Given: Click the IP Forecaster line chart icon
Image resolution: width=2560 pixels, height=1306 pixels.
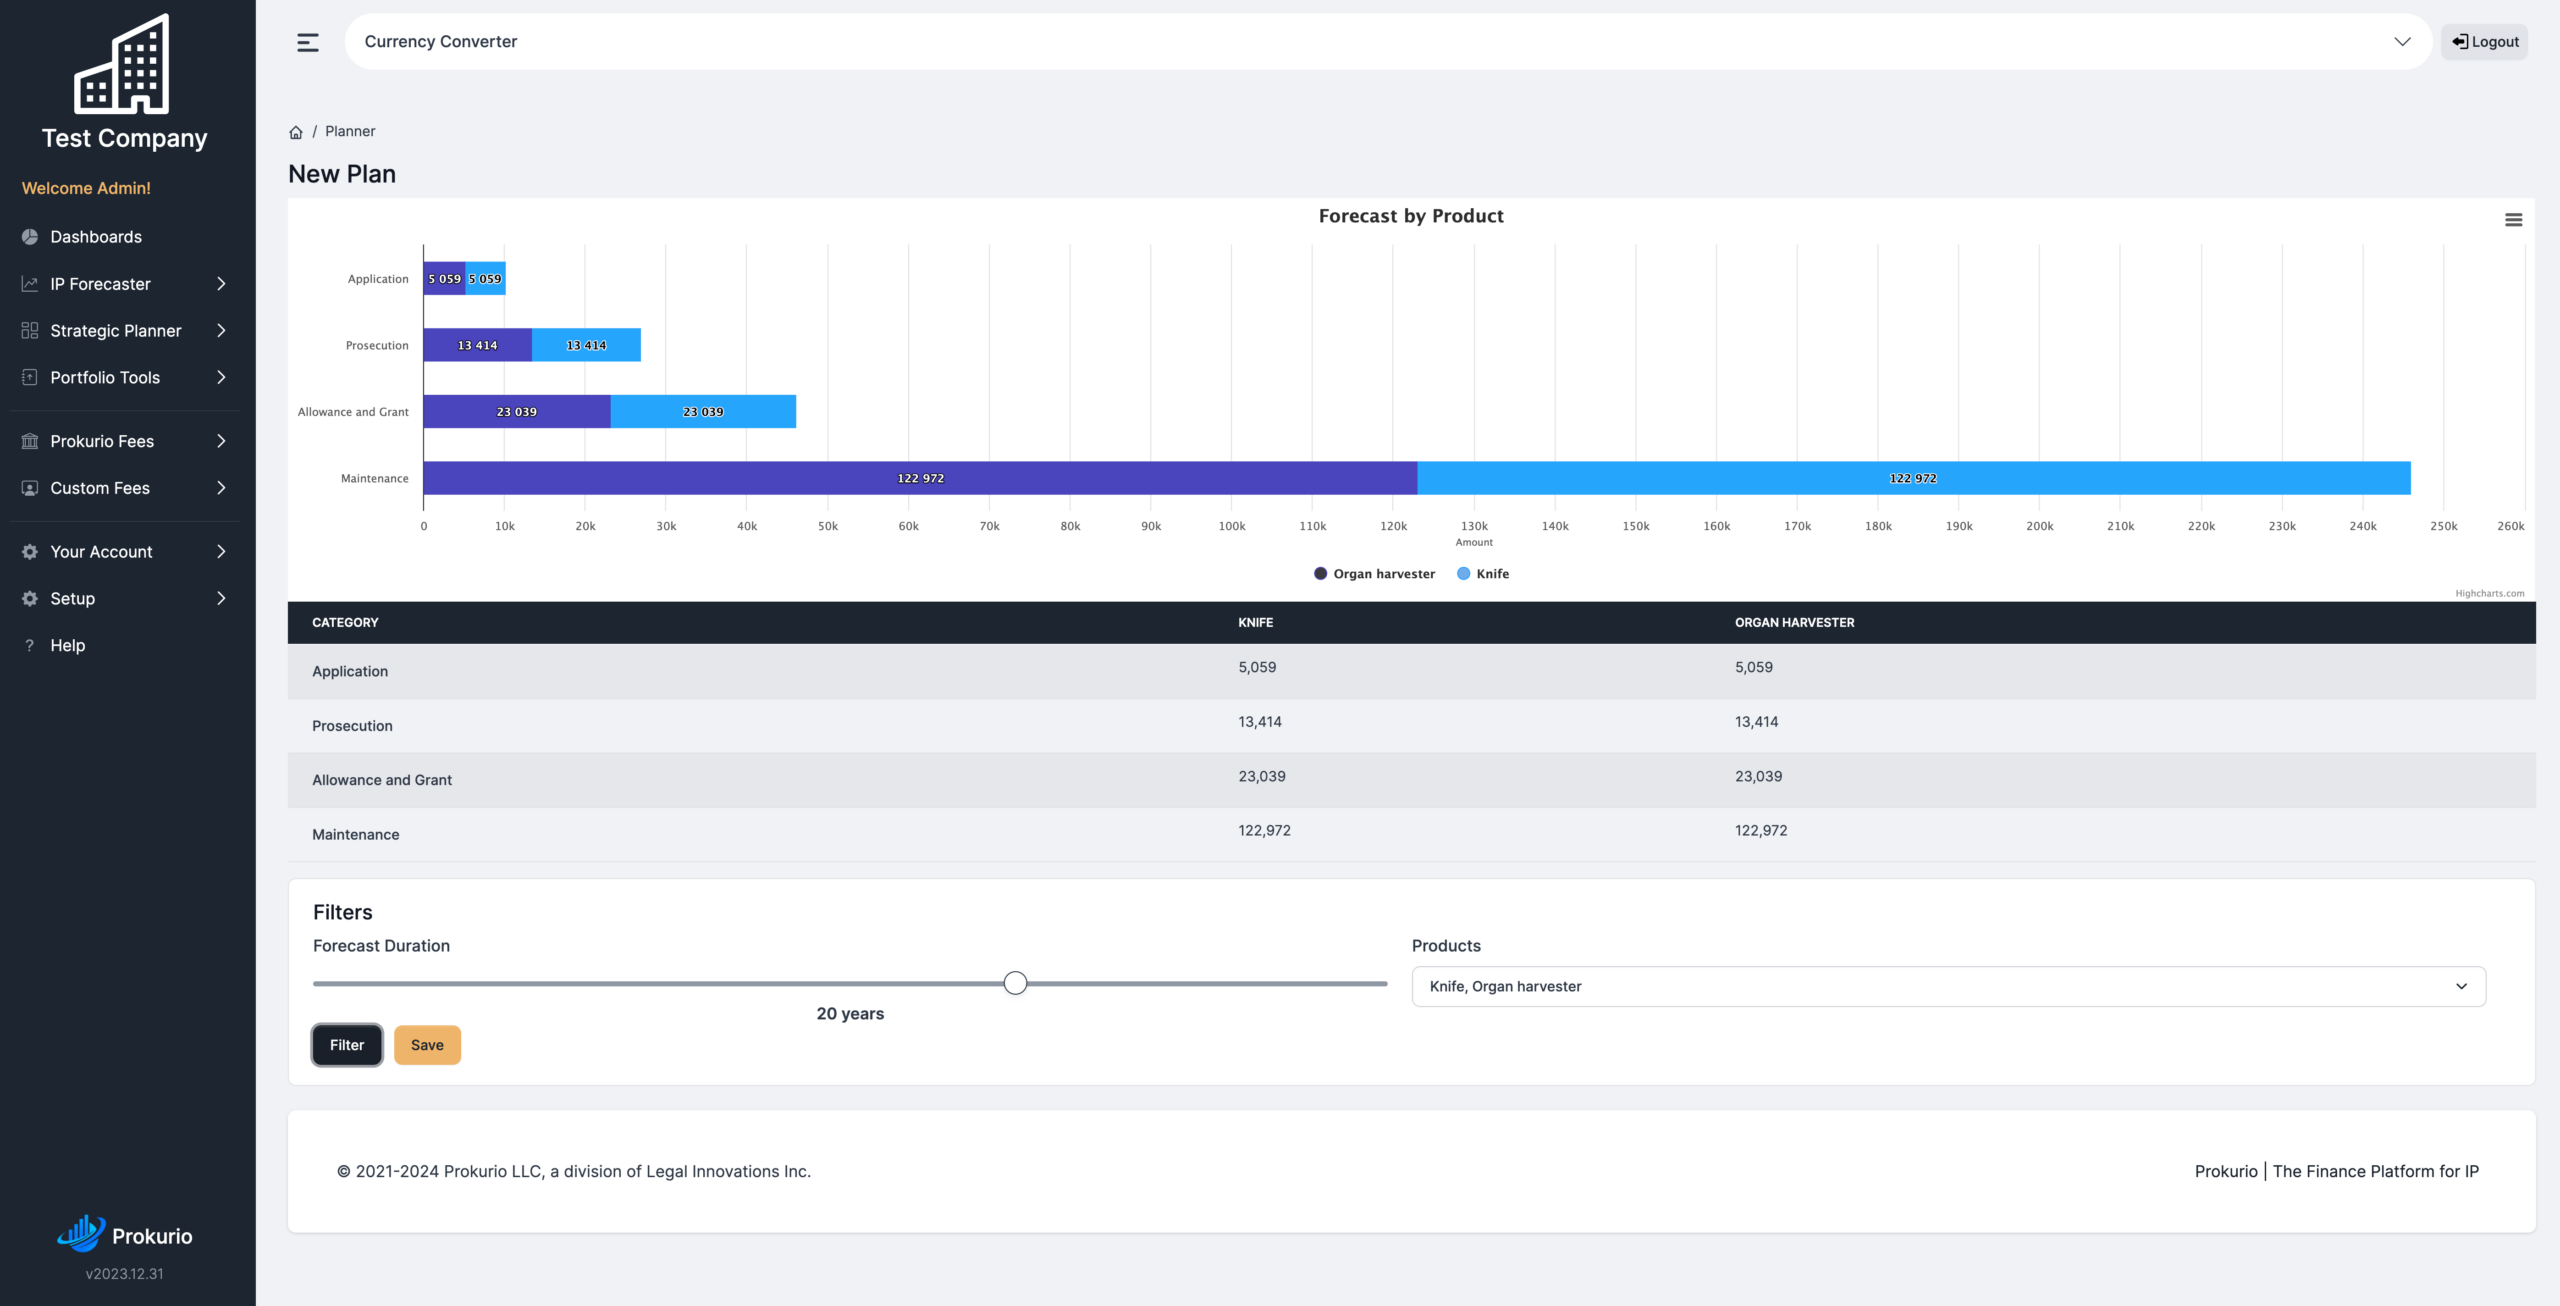Looking at the screenshot, I should tap(30, 284).
